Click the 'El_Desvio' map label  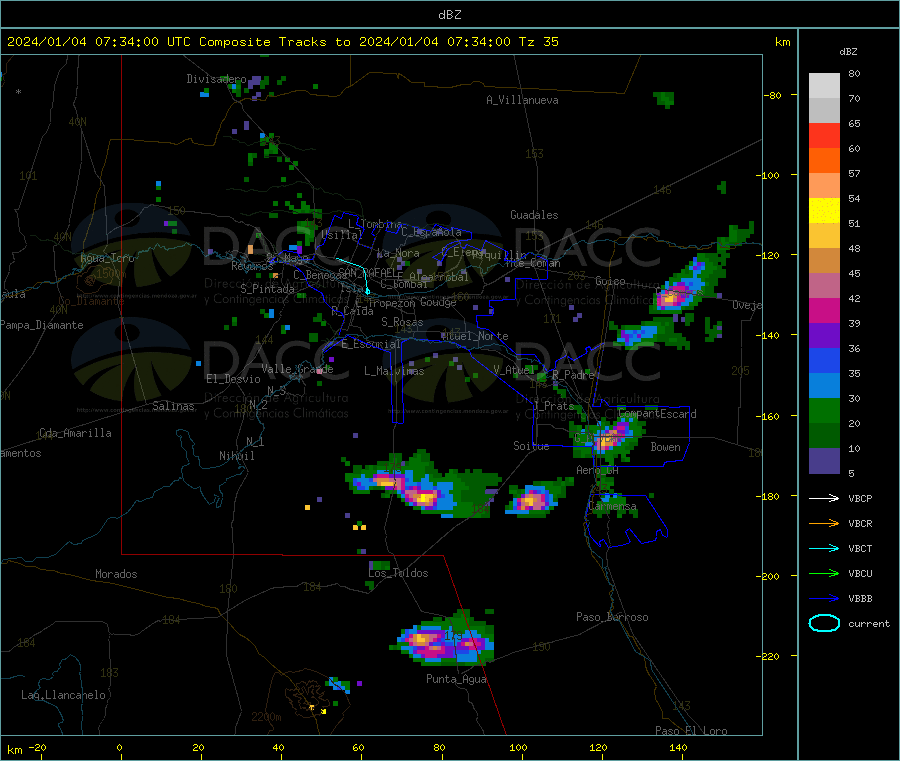point(233,379)
